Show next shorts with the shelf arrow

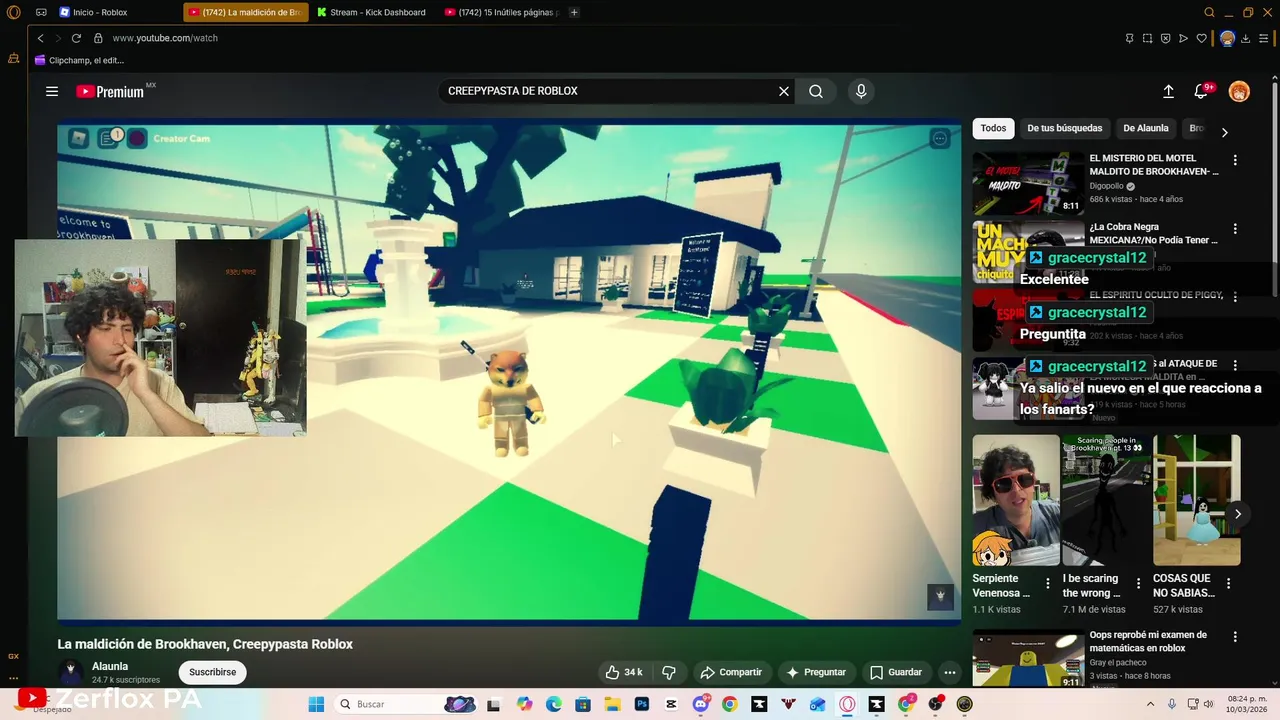1238,514
